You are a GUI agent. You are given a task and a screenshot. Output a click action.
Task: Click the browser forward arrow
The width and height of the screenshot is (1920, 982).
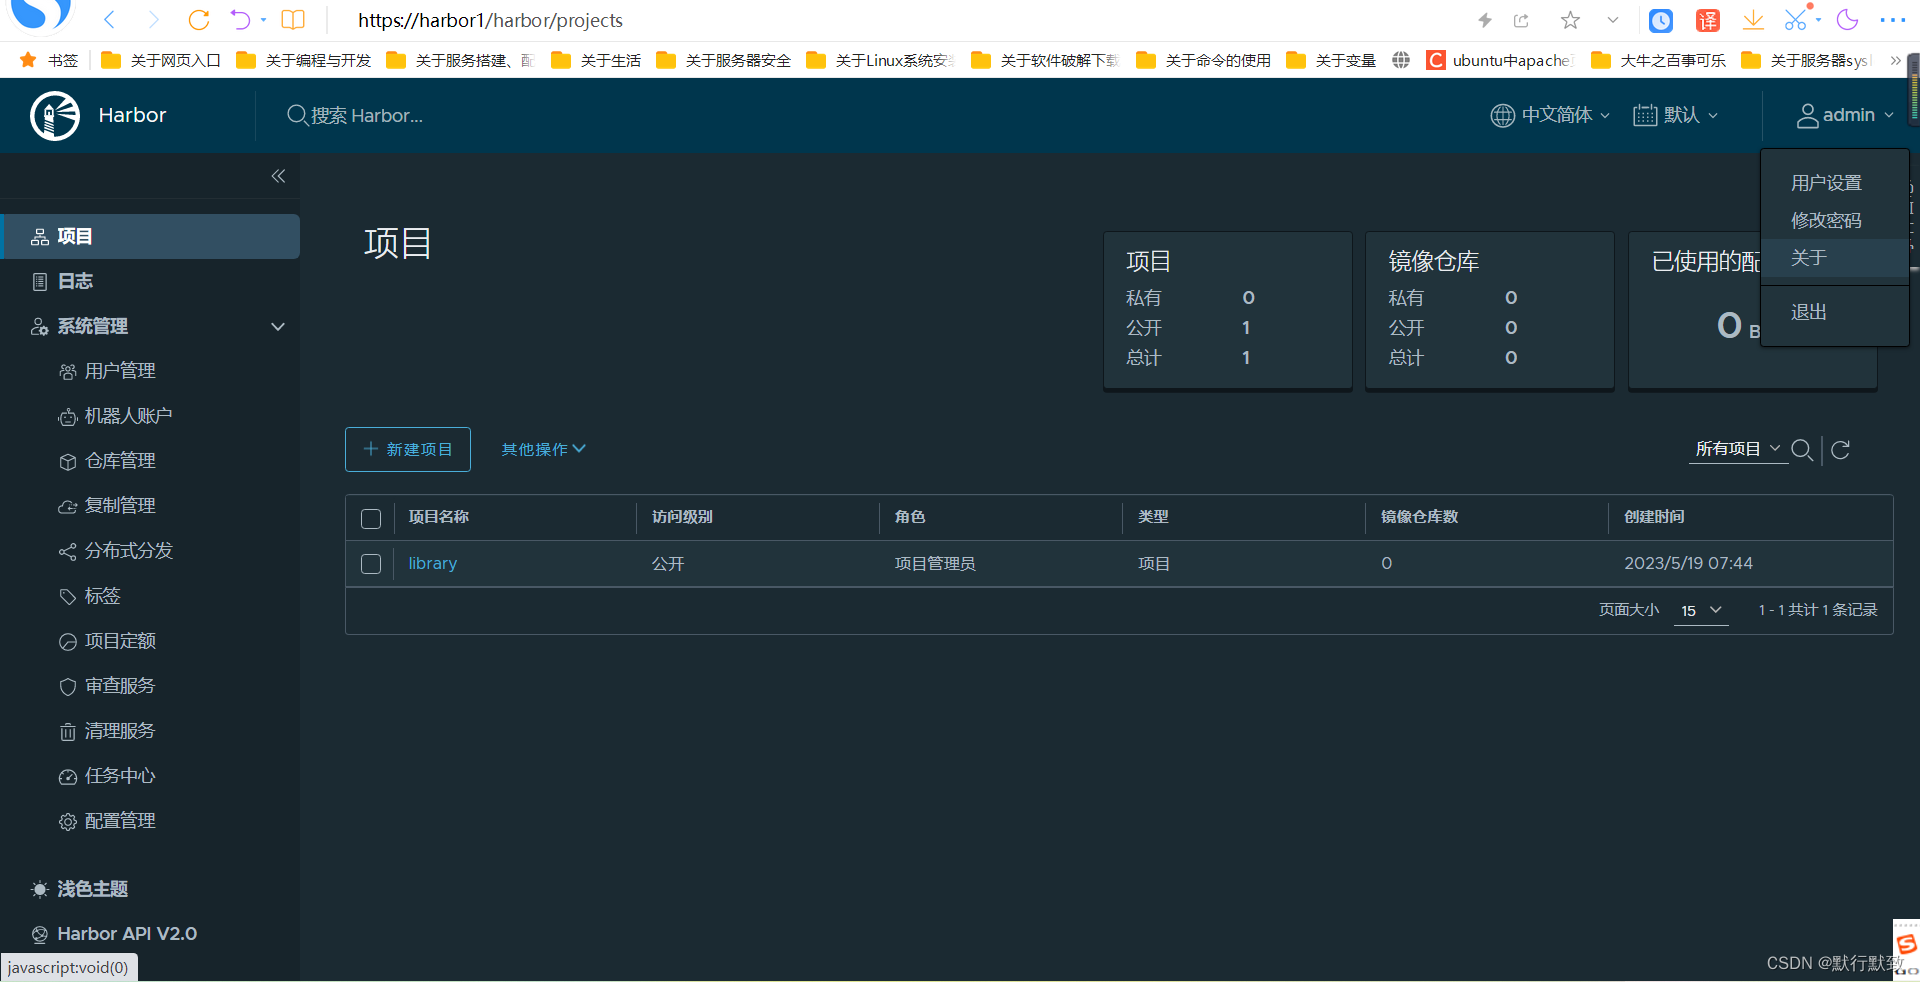[153, 20]
